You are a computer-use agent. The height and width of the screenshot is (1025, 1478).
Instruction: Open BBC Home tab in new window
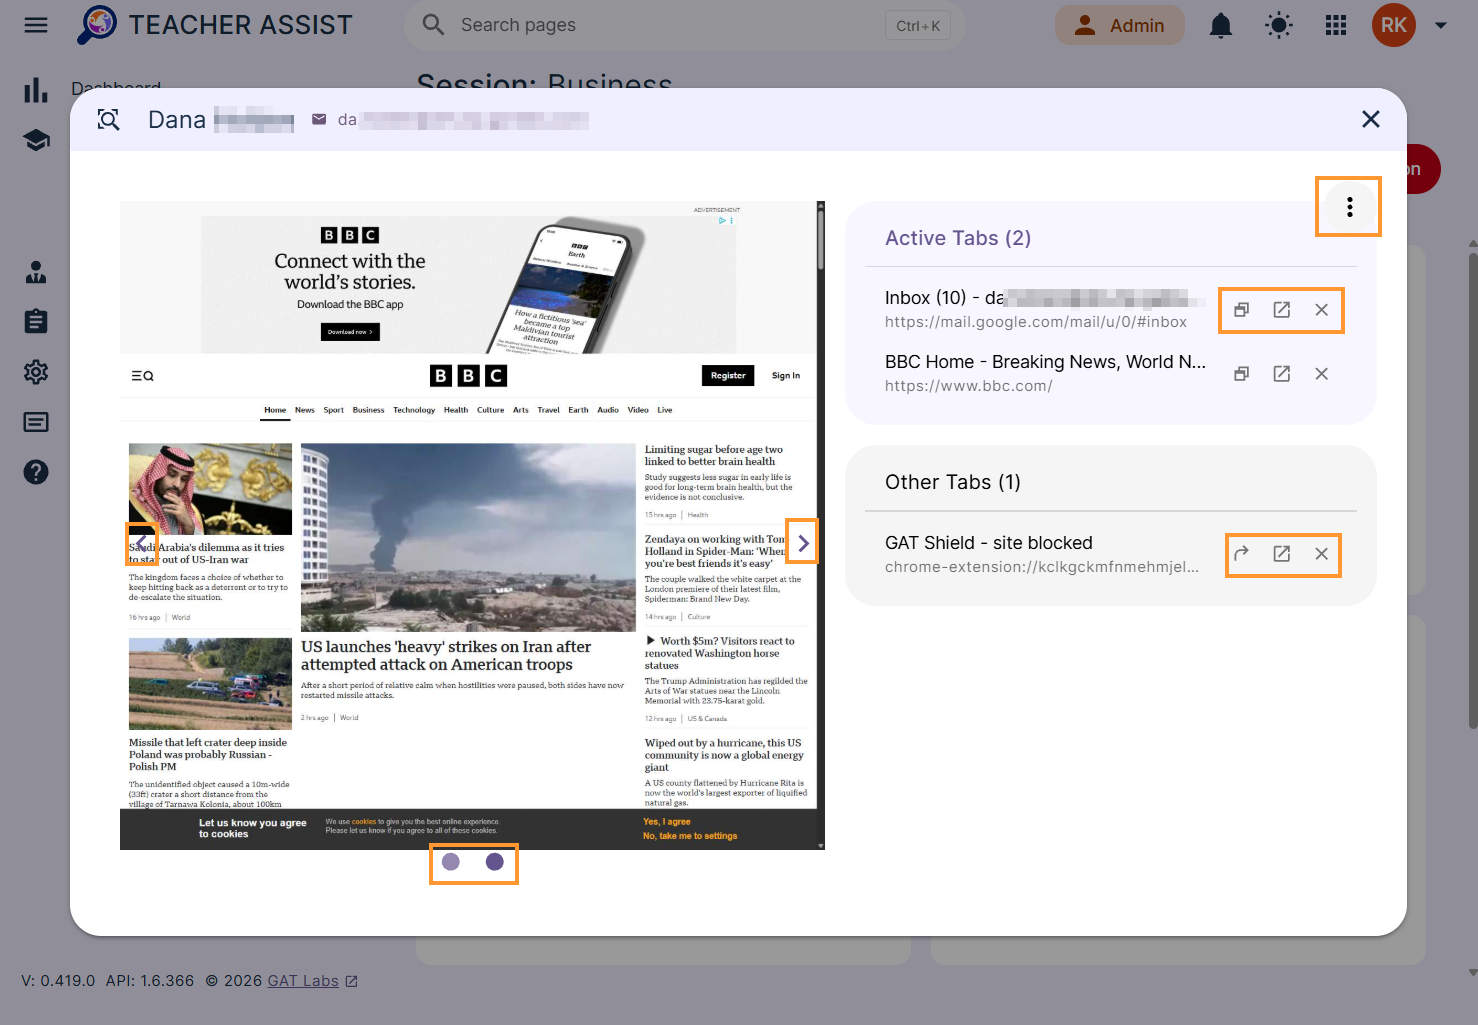pos(1281,374)
